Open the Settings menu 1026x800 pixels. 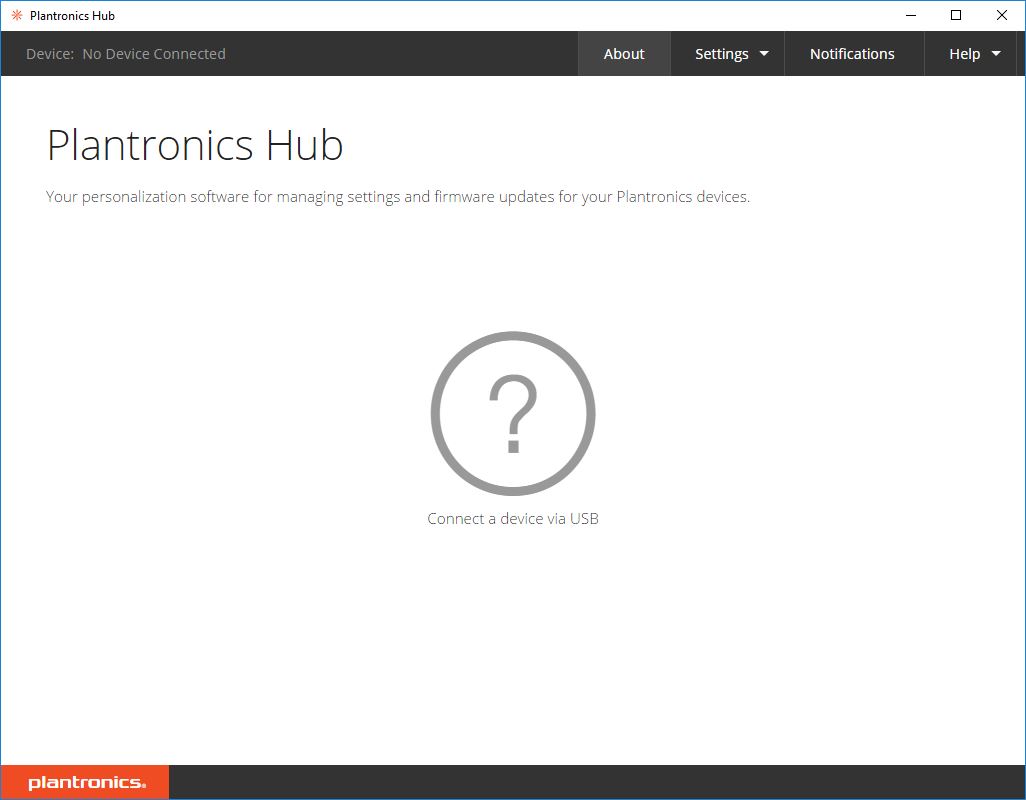(x=728, y=54)
